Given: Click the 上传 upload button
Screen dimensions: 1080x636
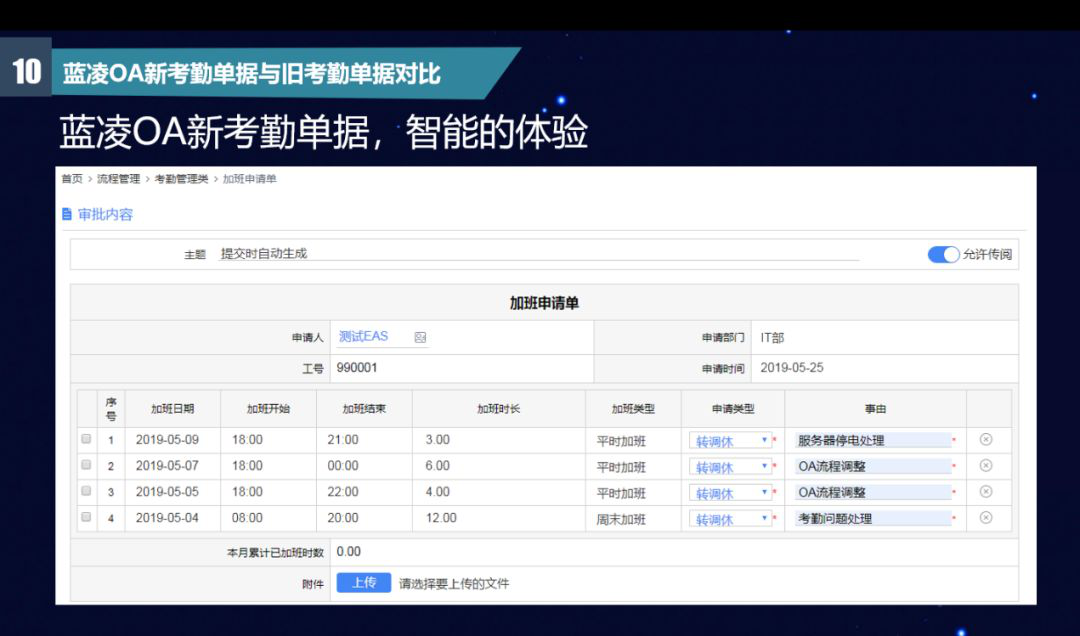Looking at the screenshot, I should 363,582.
